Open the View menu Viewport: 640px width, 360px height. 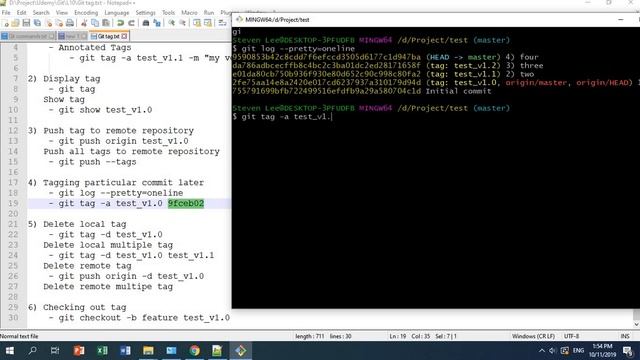click(62, 13)
